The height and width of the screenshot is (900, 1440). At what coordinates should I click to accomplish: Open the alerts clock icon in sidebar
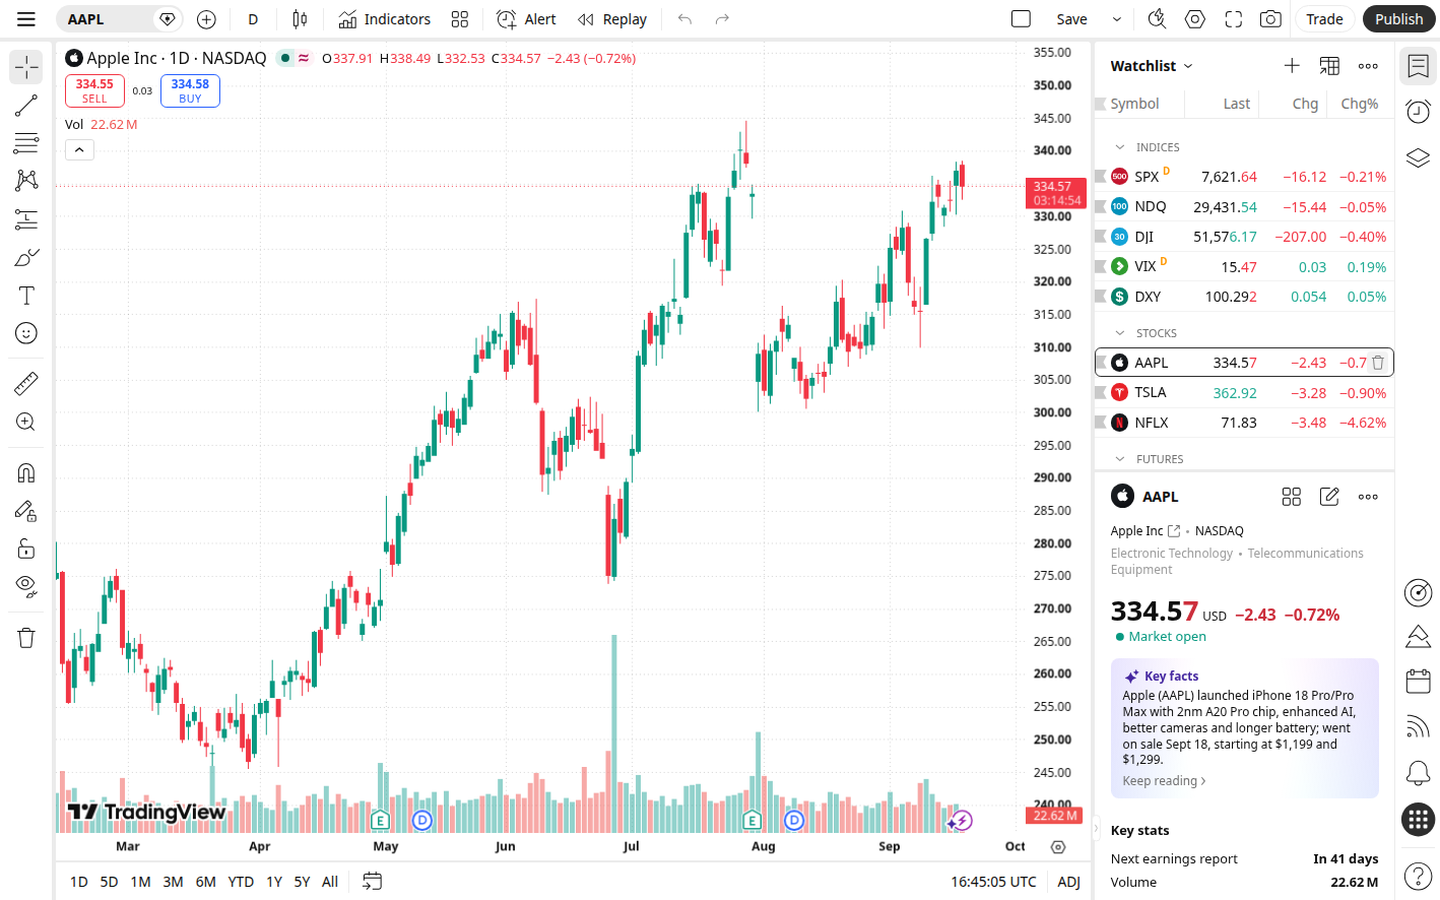[1418, 111]
